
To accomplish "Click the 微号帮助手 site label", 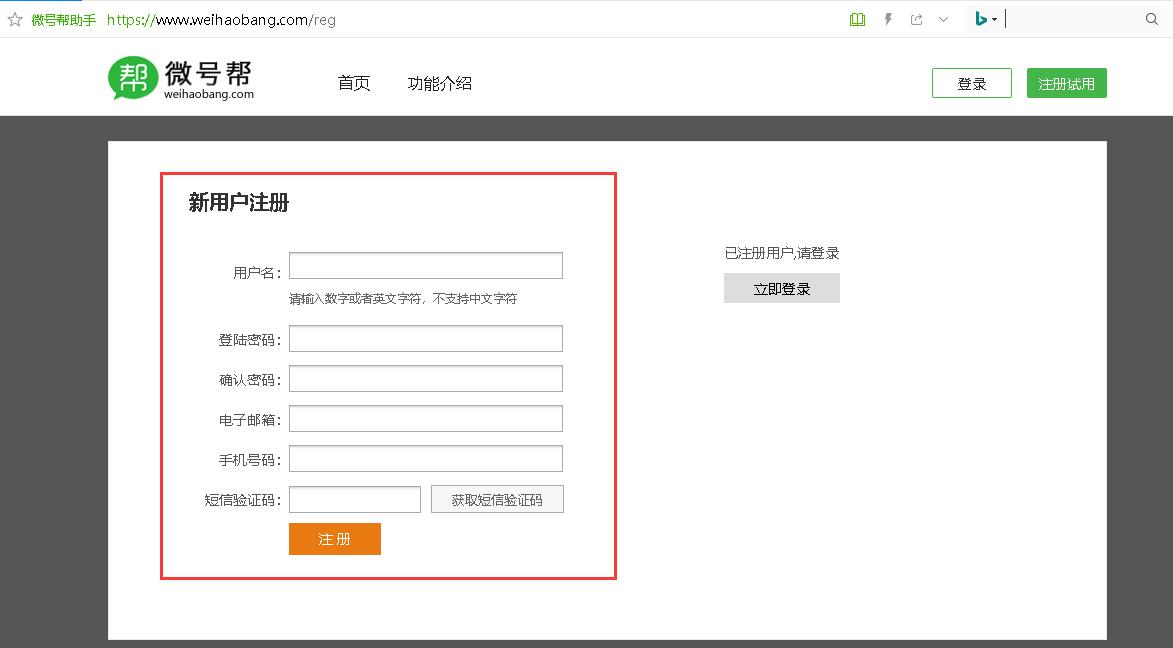I will tap(64, 20).
